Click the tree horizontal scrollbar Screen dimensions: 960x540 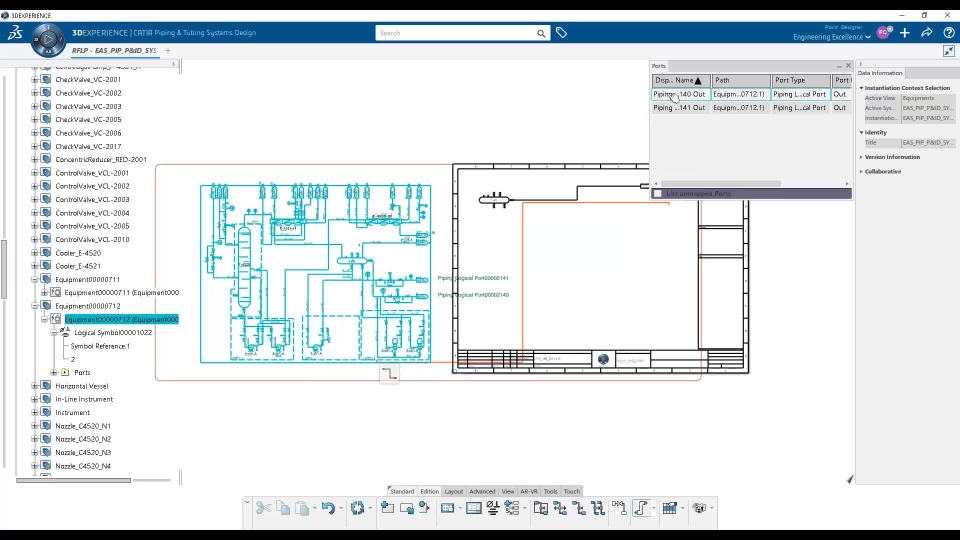click(73, 481)
